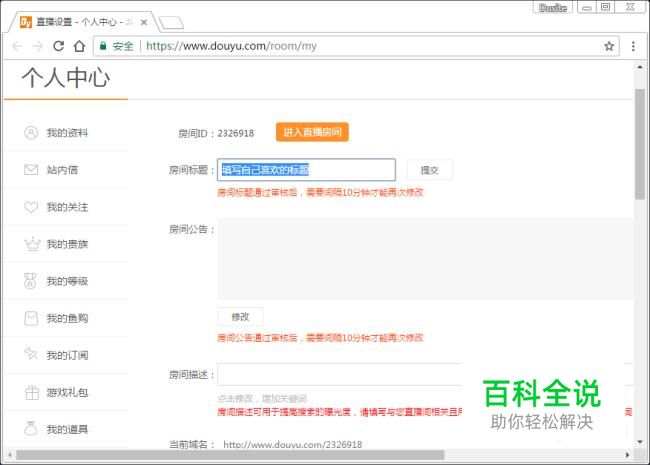Click the vertical scrollbar up arrow
The height and width of the screenshot is (465, 650).
[x=640, y=67]
